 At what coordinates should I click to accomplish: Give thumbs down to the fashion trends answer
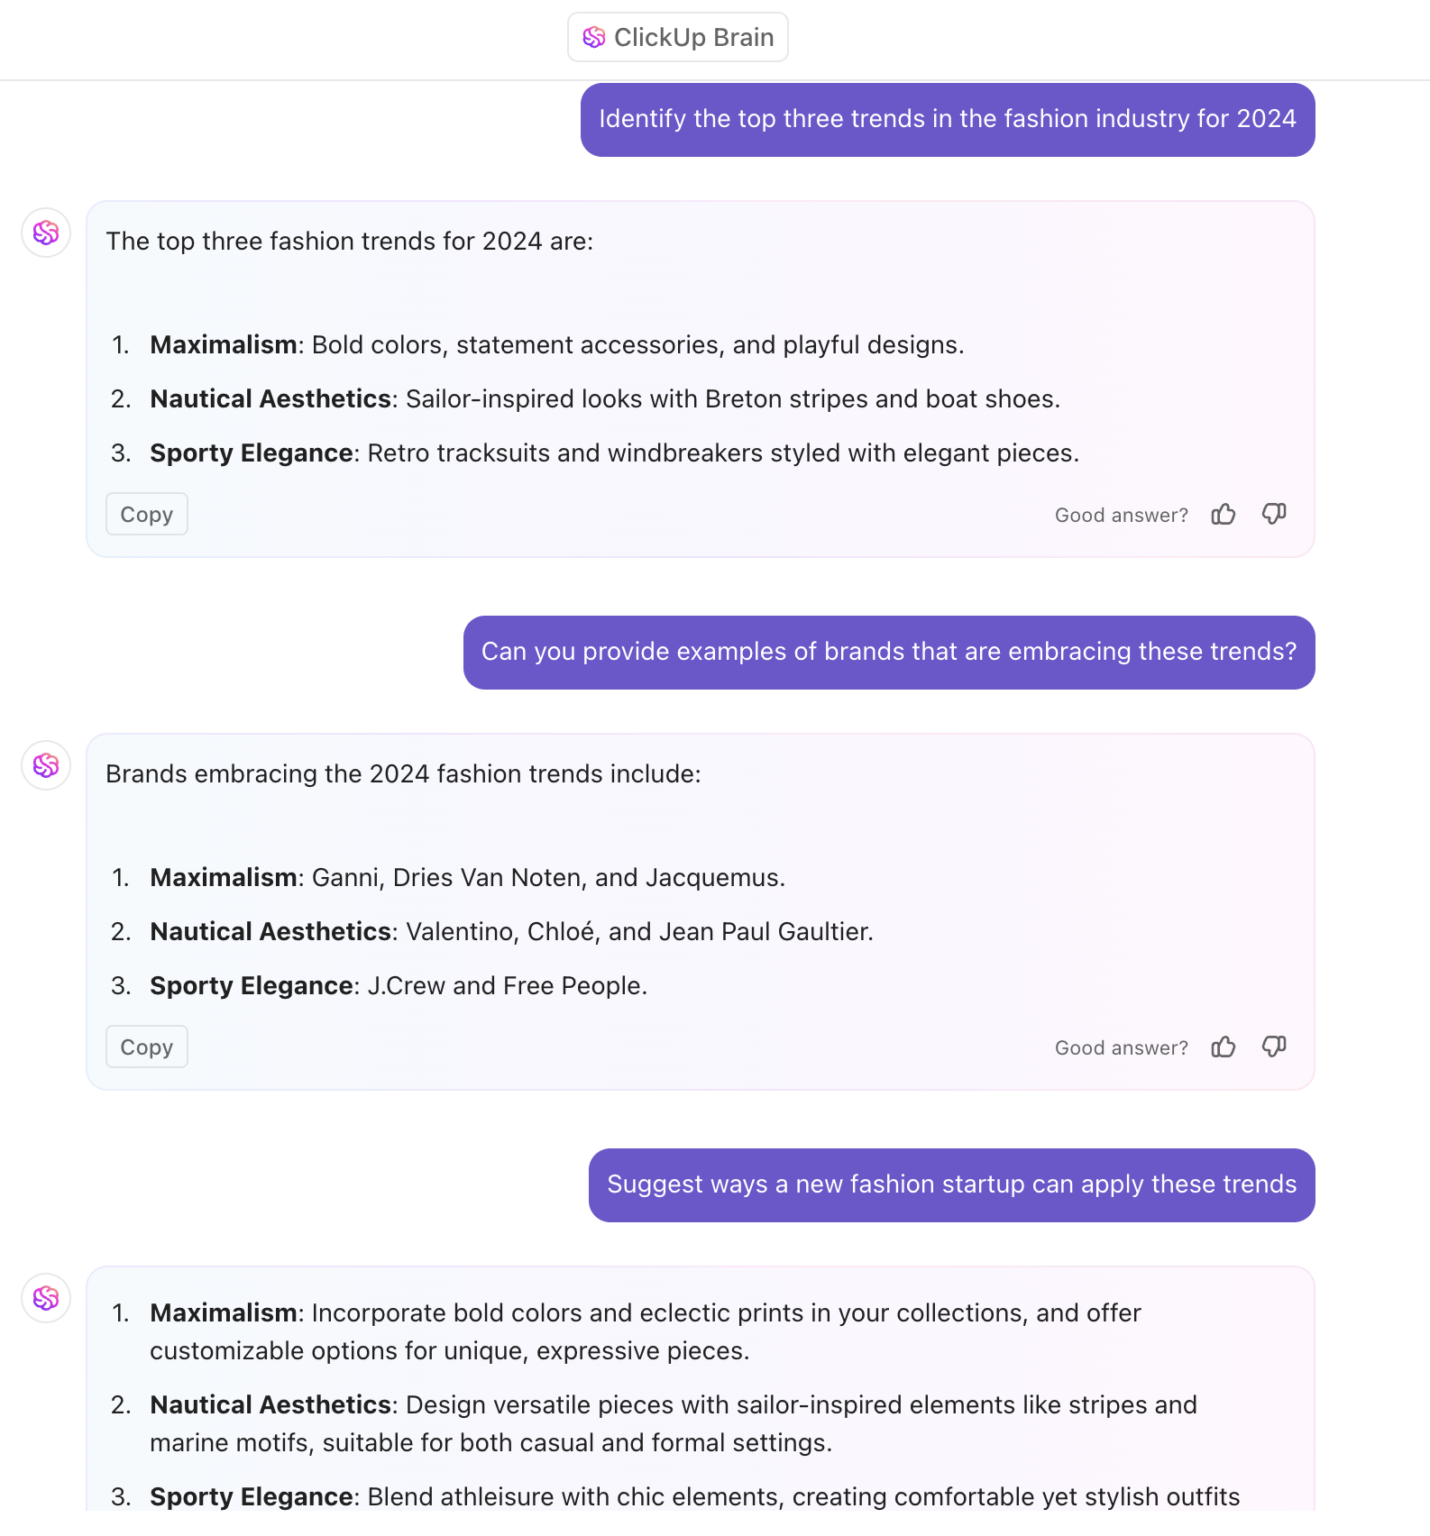pos(1273,514)
